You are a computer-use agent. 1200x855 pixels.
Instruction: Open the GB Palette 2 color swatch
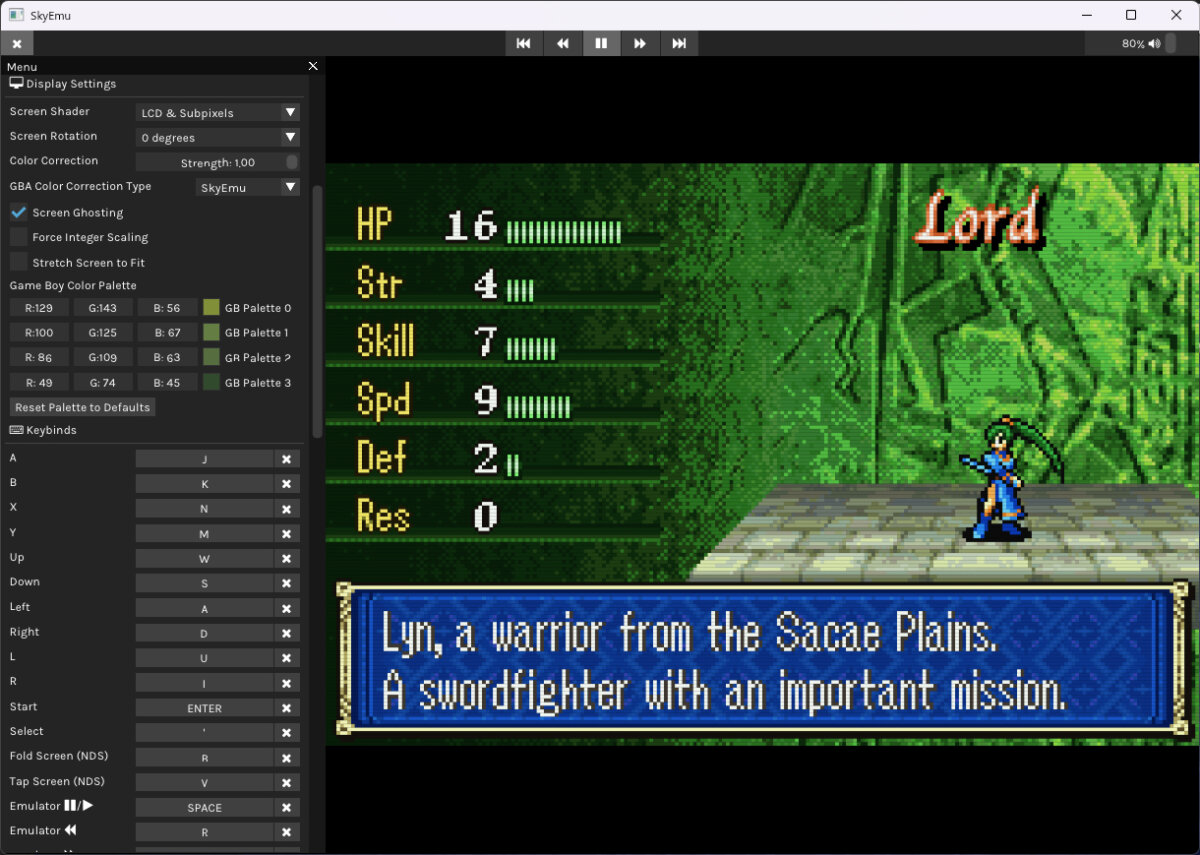click(x=211, y=357)
